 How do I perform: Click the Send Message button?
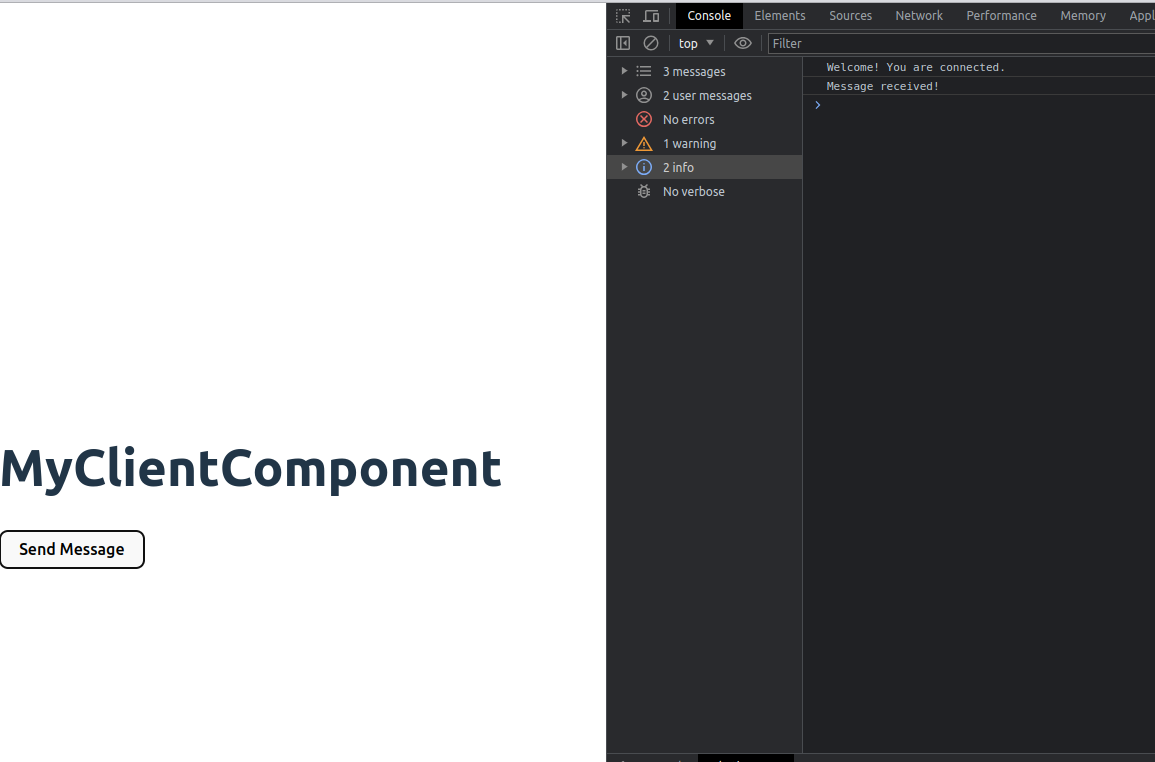(72, 550)
